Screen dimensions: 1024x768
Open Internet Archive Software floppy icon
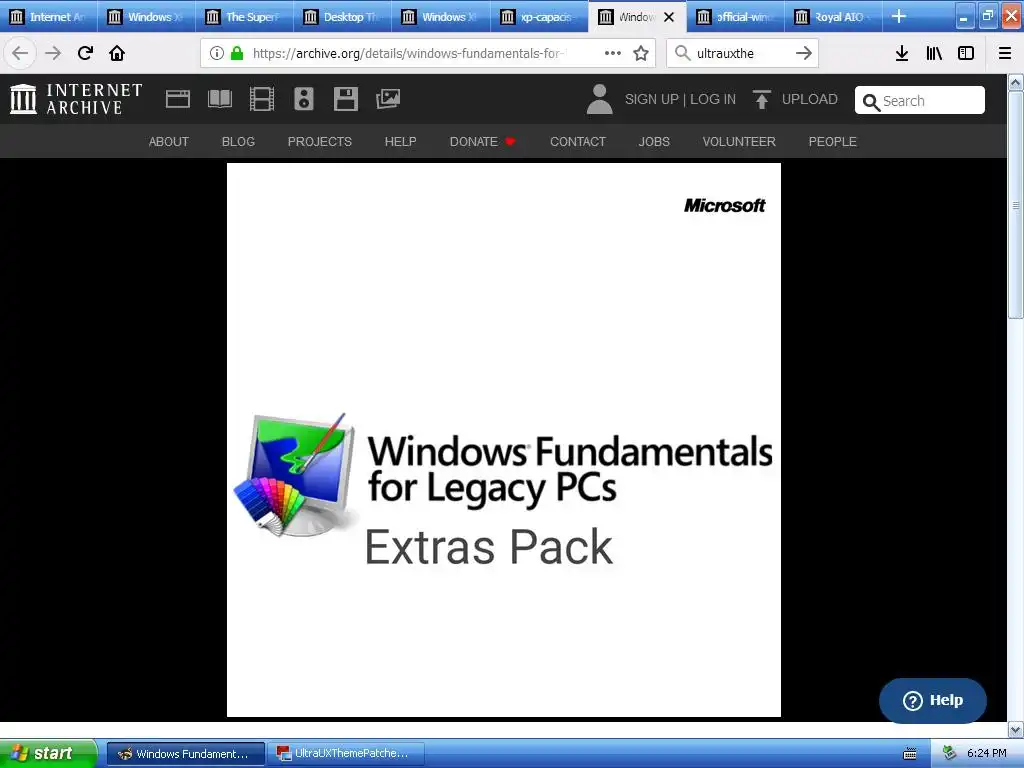(345, 99)
